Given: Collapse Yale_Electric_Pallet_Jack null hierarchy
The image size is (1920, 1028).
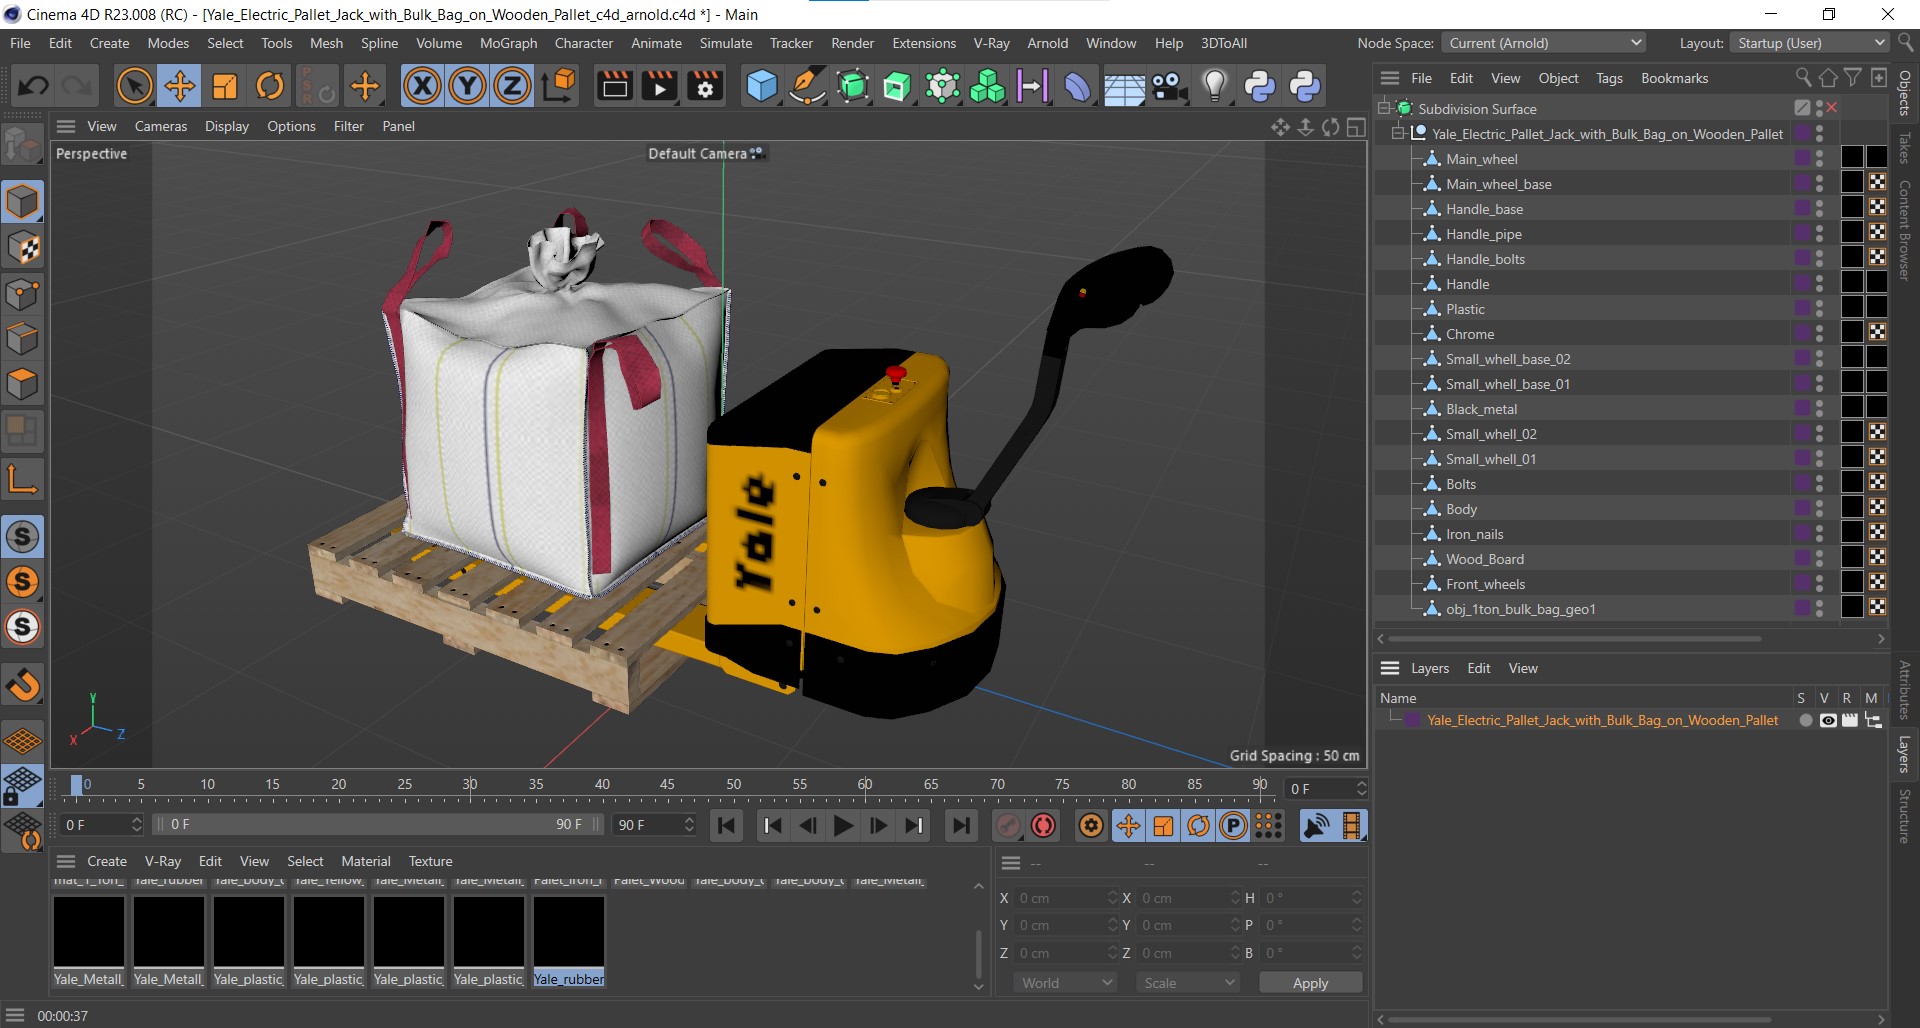Looking at the screenshot, I should tap(1398, 133).
